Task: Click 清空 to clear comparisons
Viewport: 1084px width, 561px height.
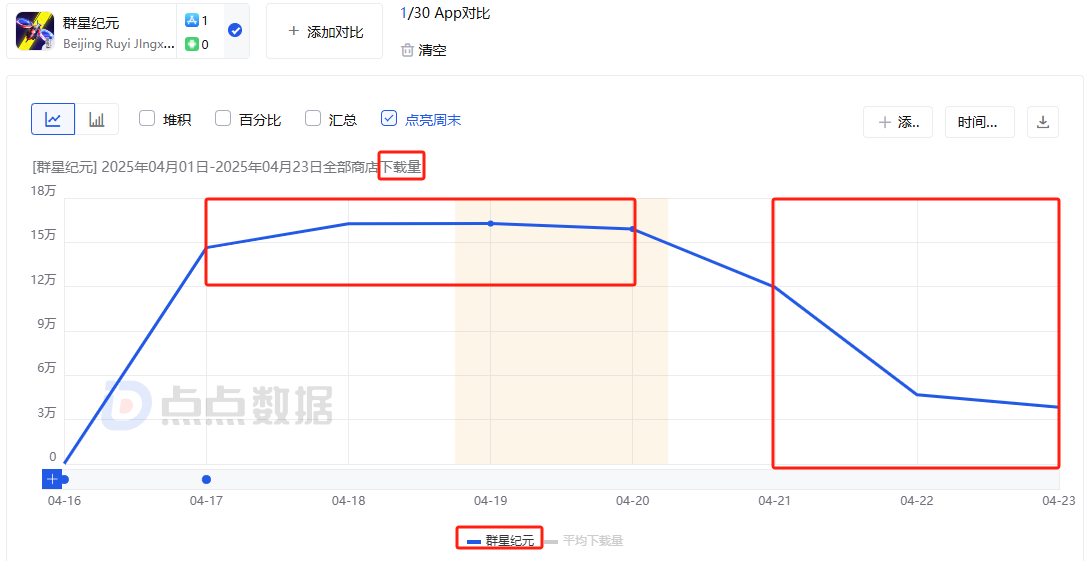Action: point(432,50)
